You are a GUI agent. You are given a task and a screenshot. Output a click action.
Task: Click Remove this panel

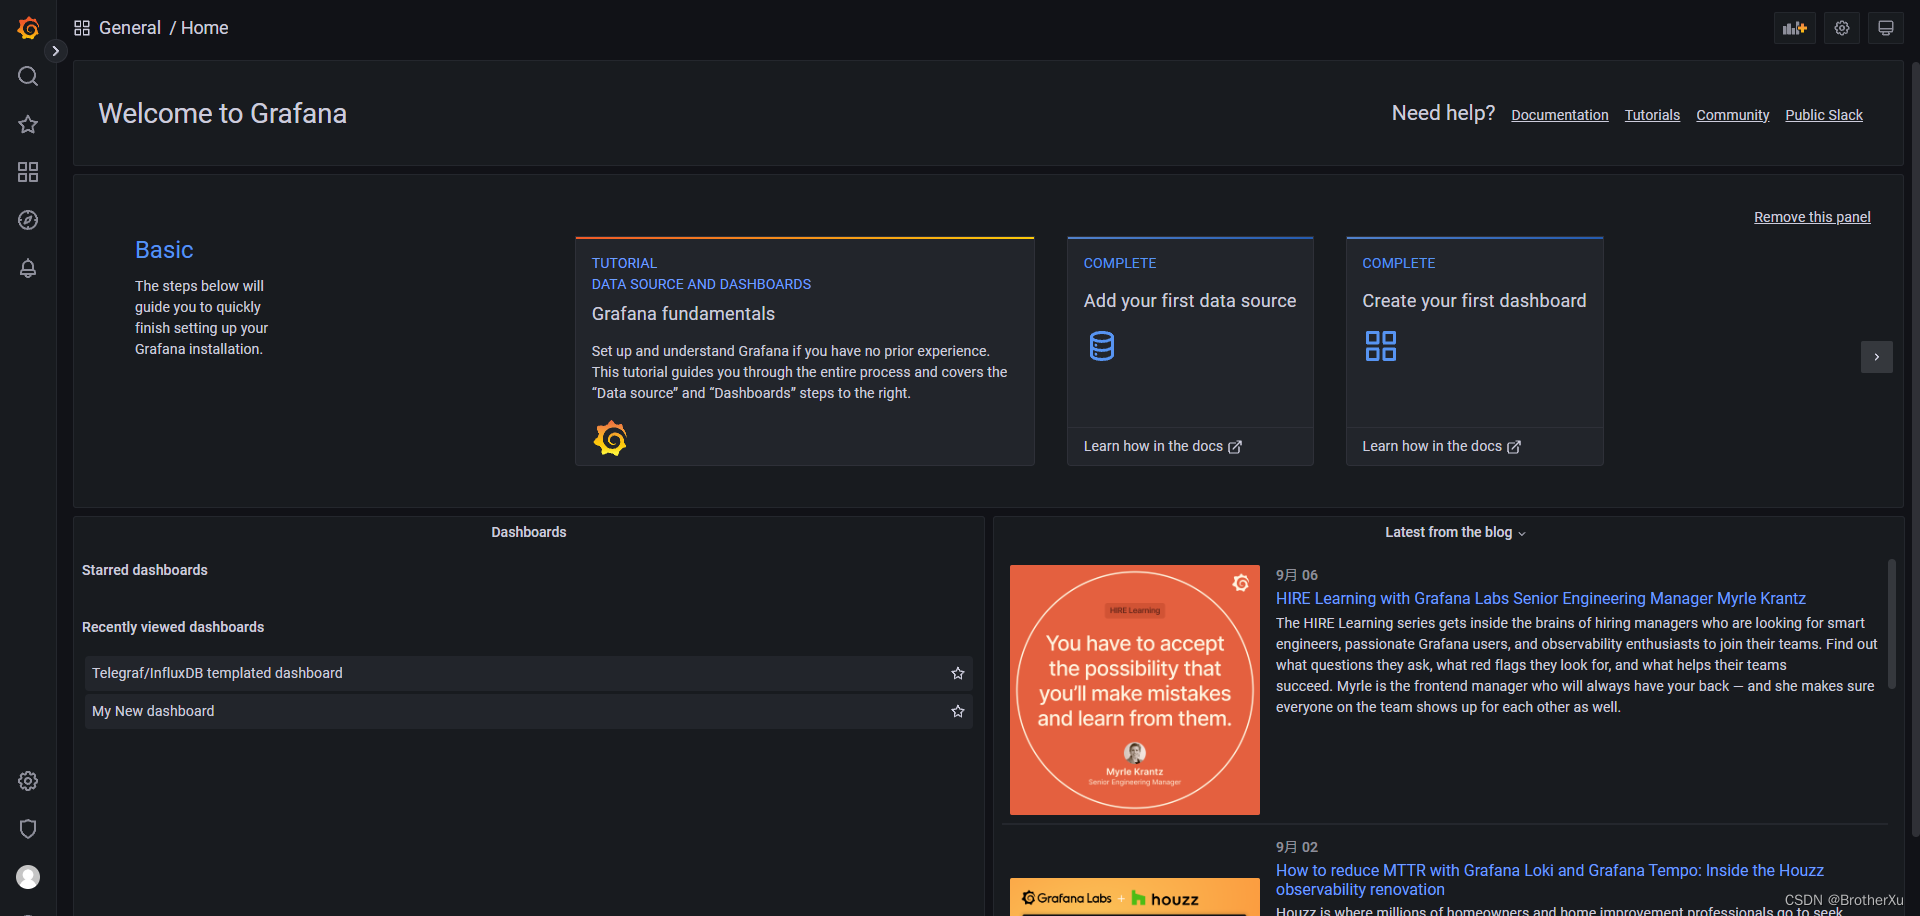point(1812,217)
